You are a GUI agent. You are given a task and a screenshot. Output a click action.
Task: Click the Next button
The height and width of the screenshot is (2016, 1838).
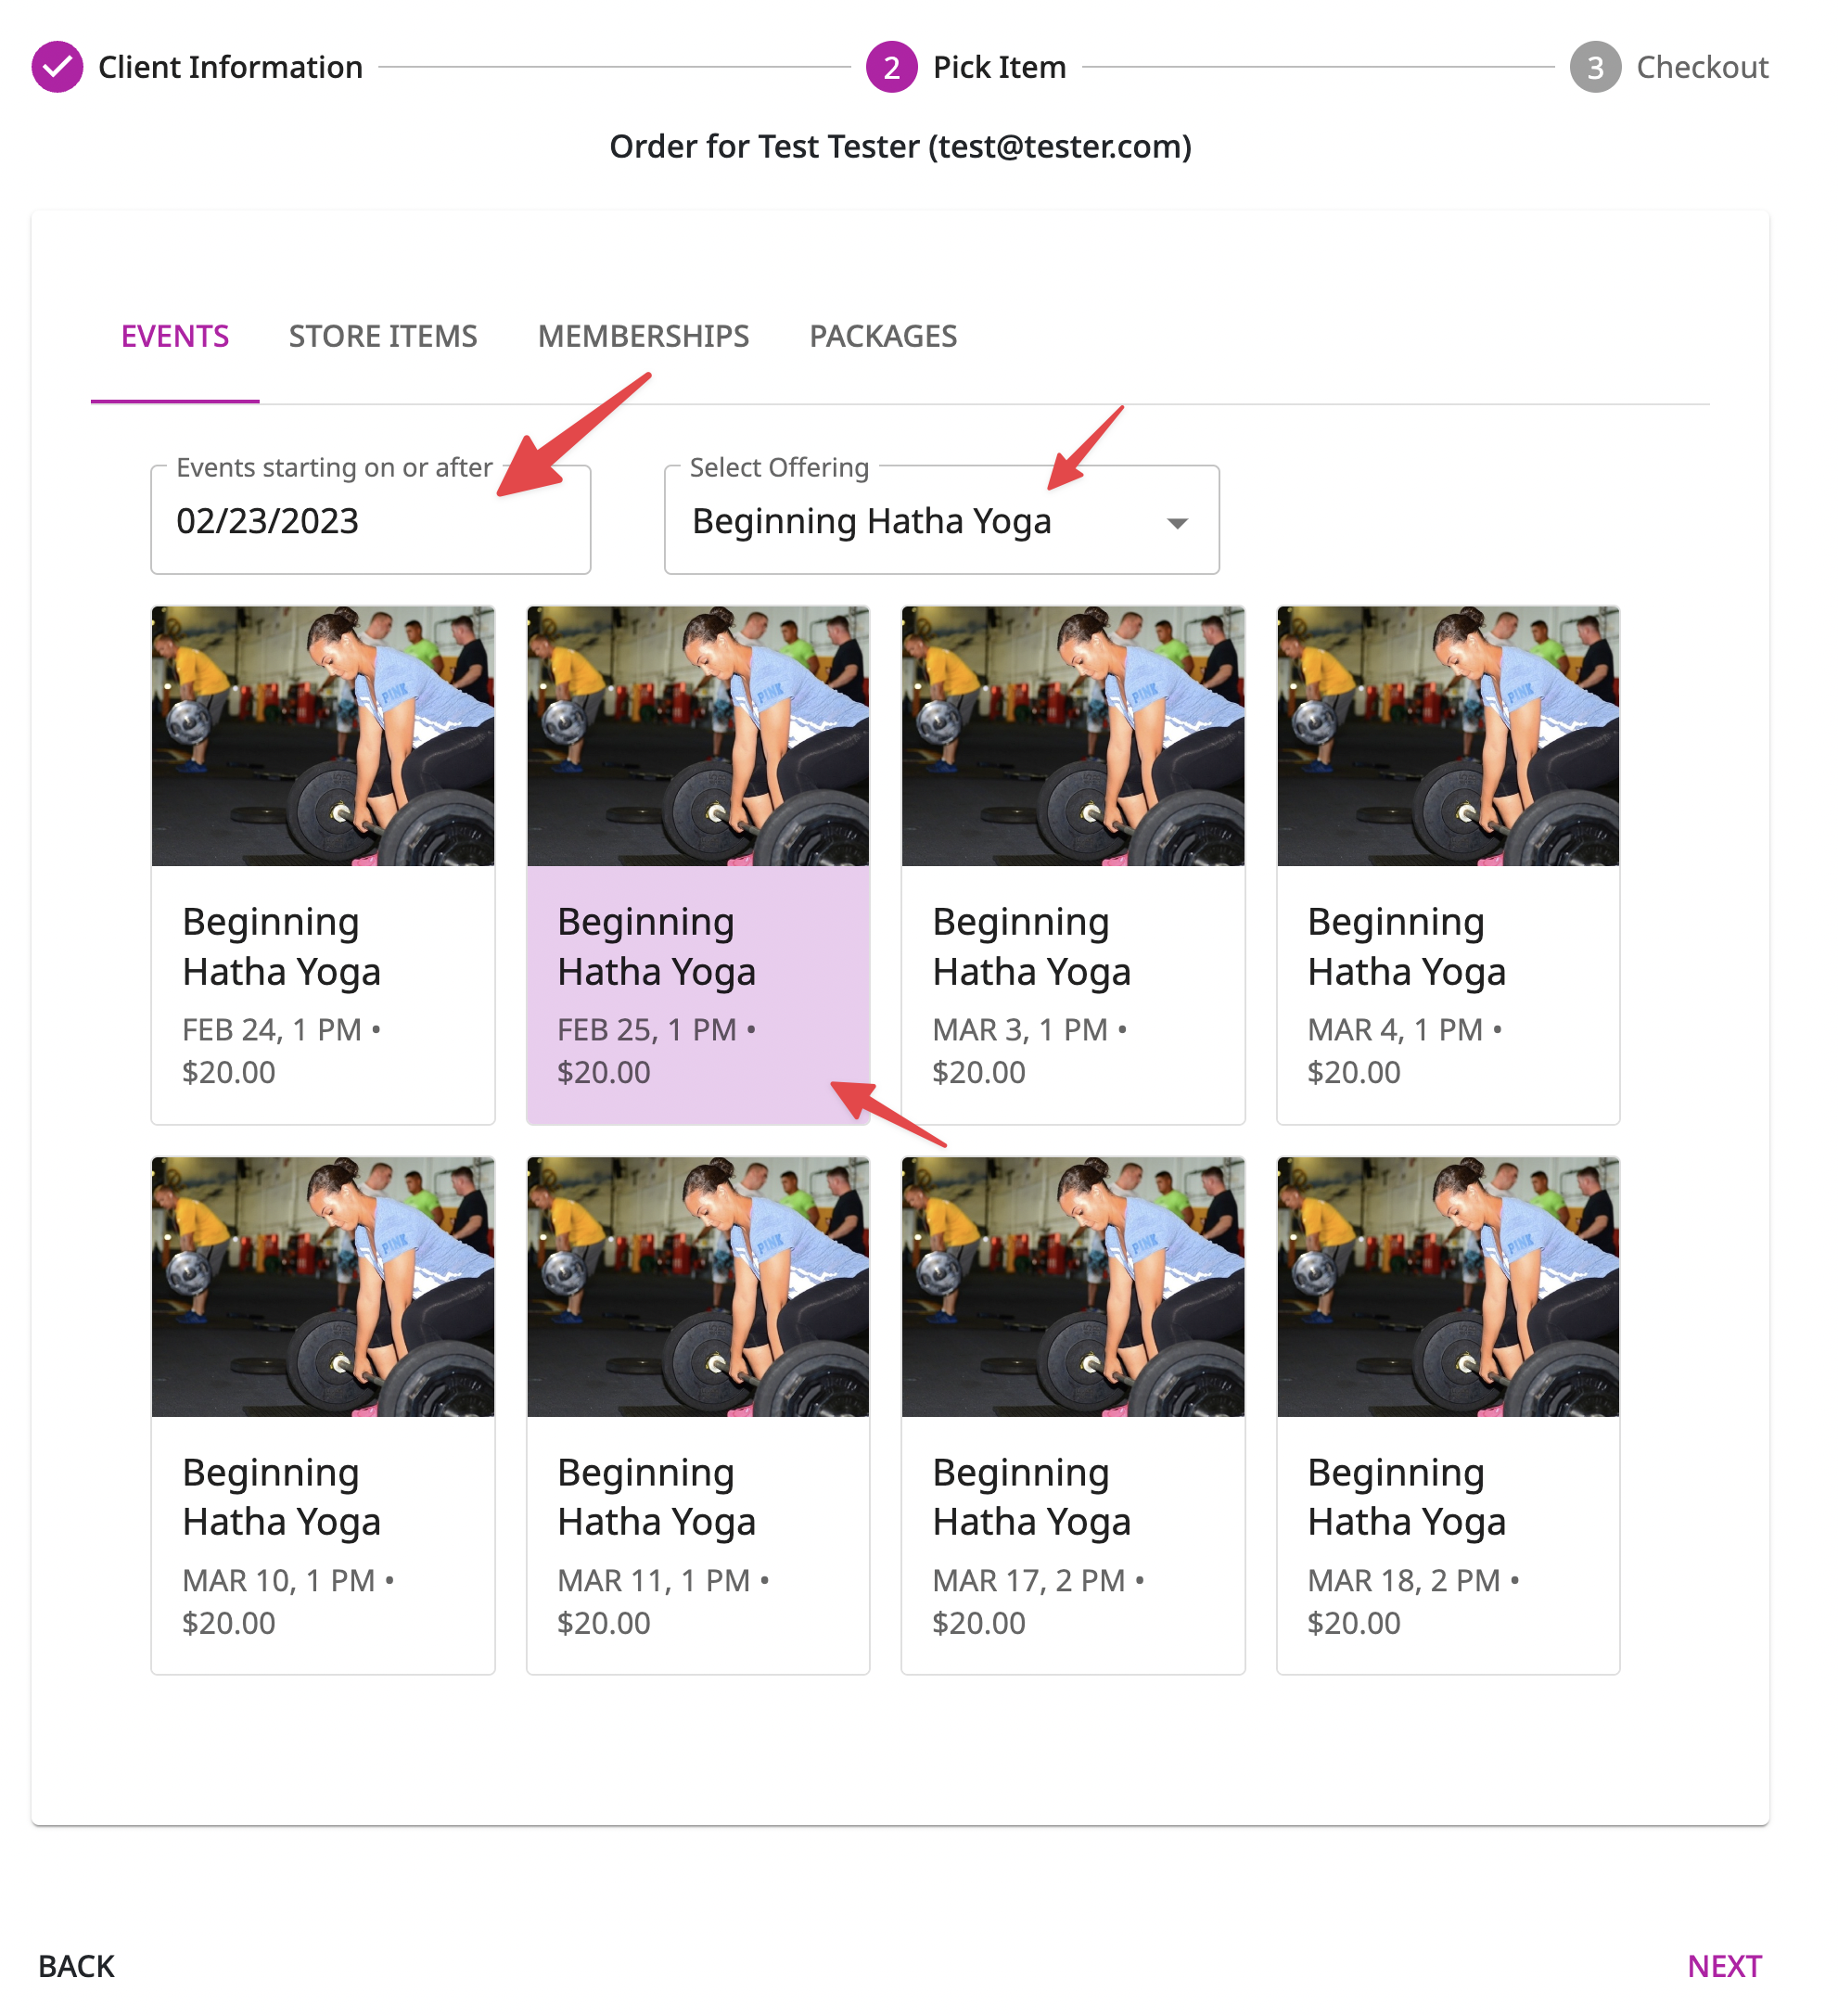coord(1724,1966)
